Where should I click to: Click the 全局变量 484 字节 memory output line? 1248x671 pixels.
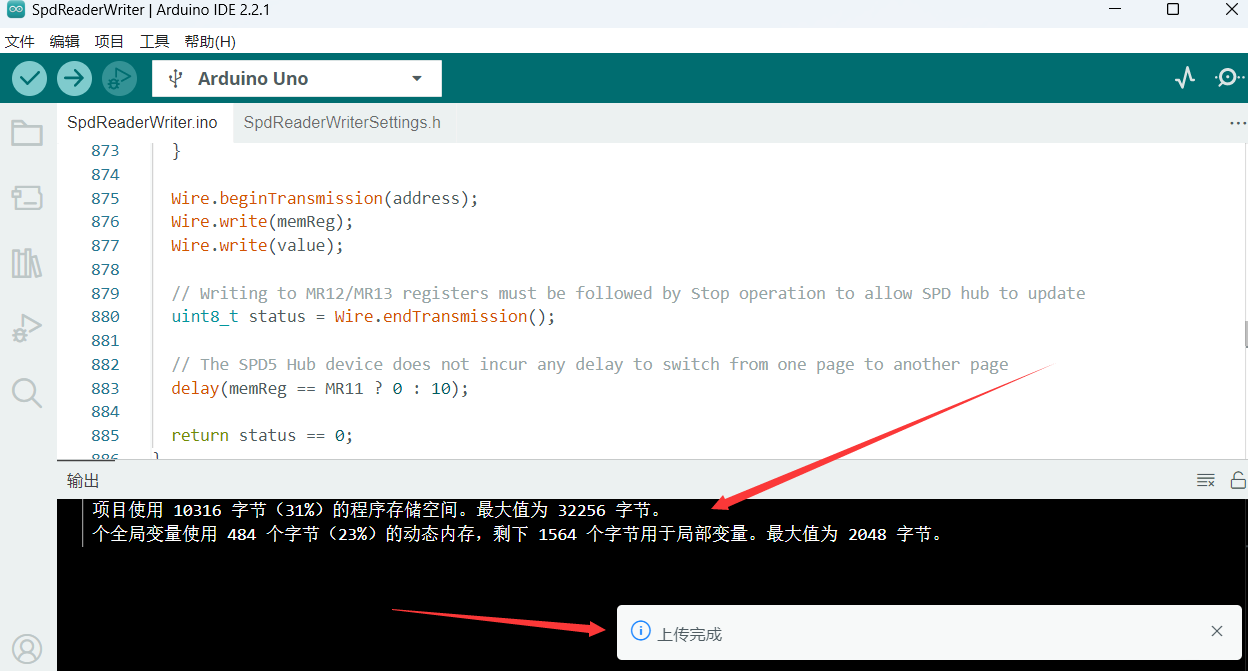[x=517, y=534]
